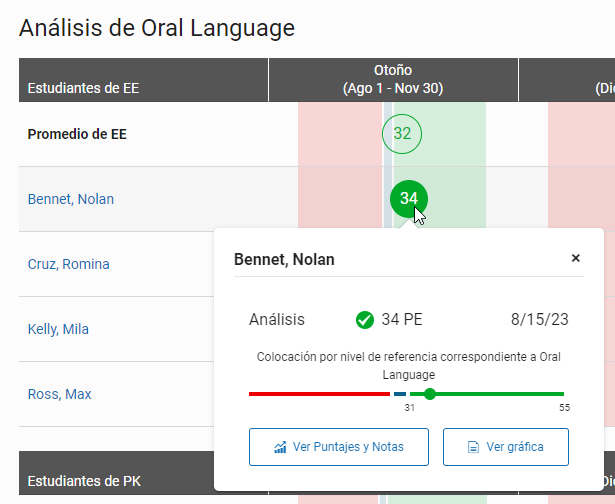Image resolution: width=615 pixels, height=504 pixels.
Task: Click the Promedio de EE row label
Action: point(77,134)
